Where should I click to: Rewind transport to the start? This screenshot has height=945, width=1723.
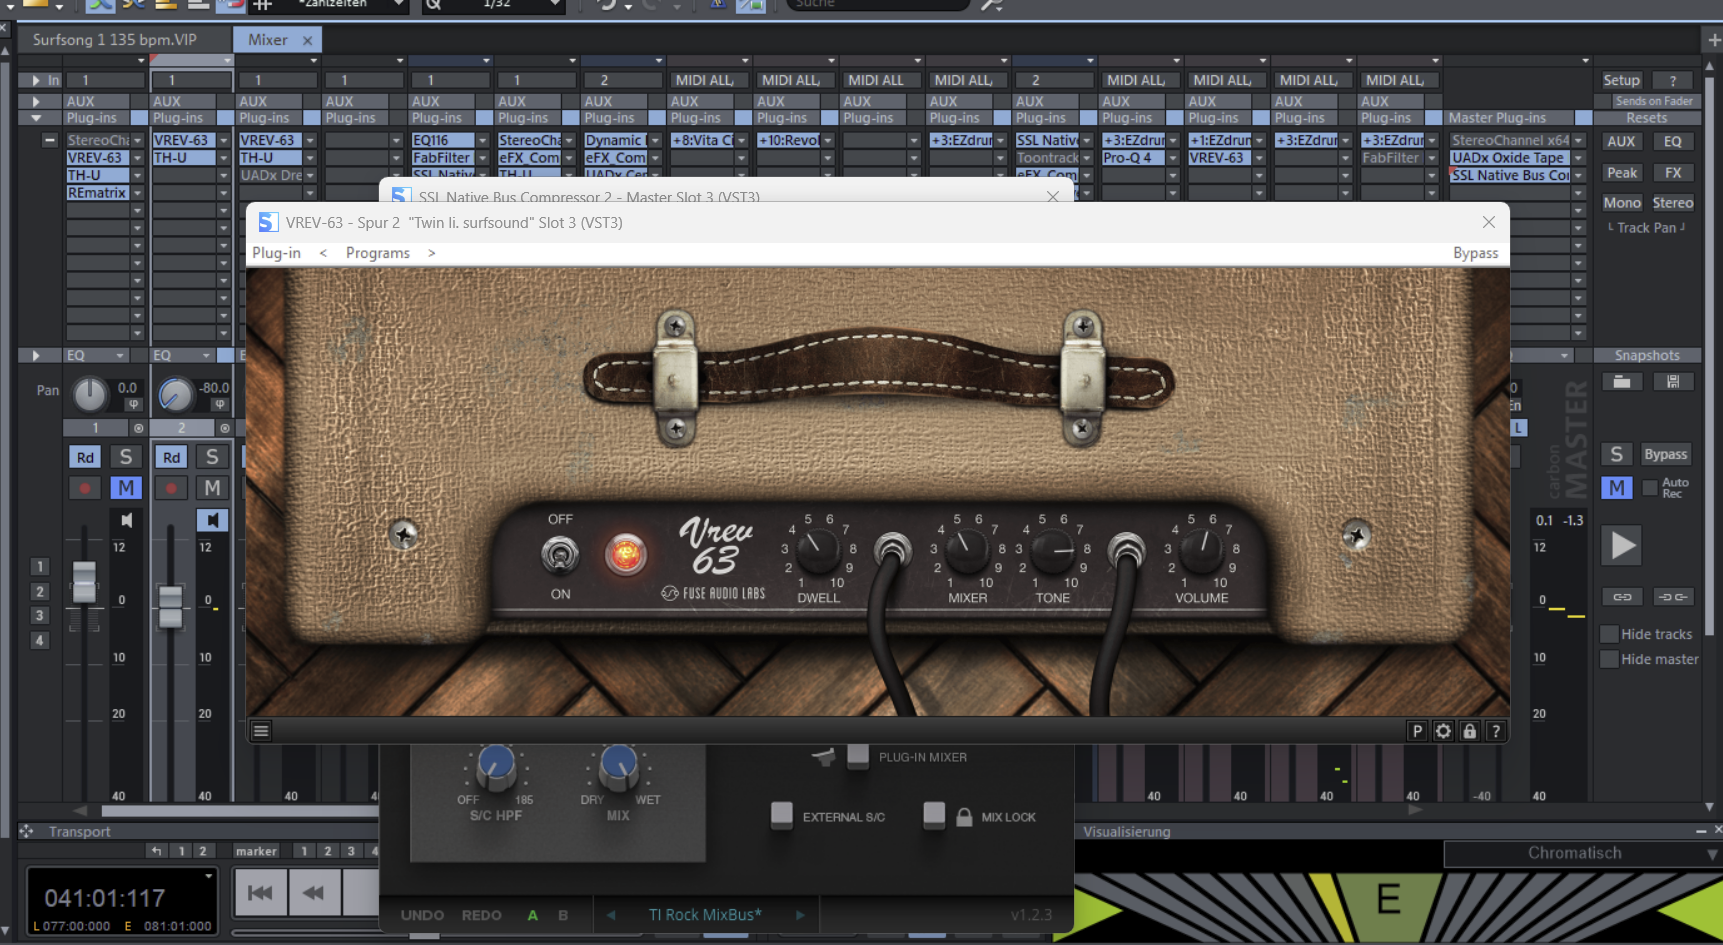click(x=260, y=892)
